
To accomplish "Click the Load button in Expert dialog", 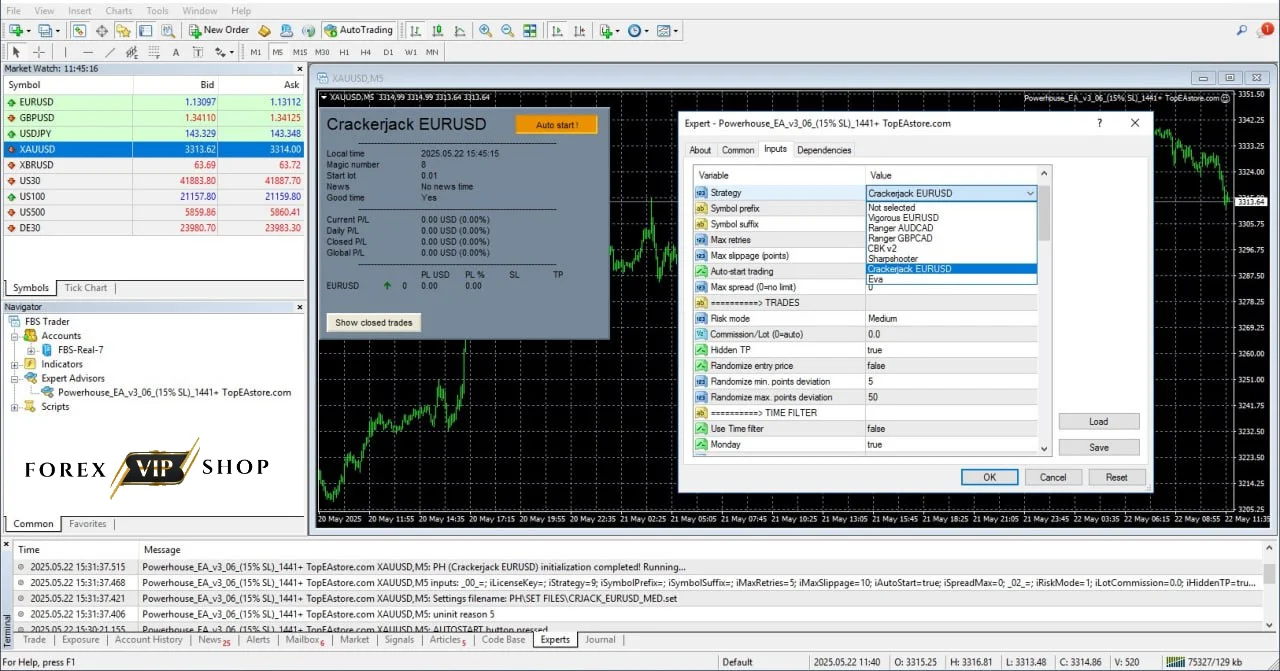I will pyautogui.click(x=1099, y=421).
